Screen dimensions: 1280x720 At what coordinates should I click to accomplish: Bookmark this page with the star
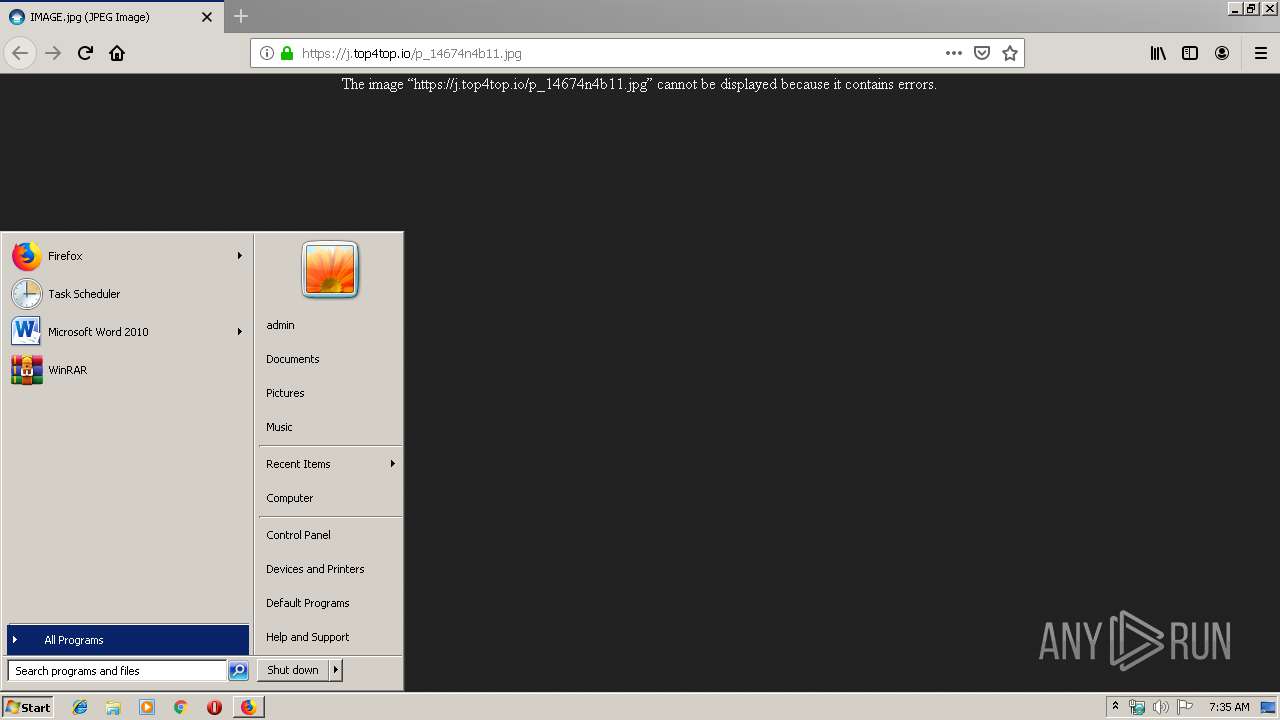1010,53
